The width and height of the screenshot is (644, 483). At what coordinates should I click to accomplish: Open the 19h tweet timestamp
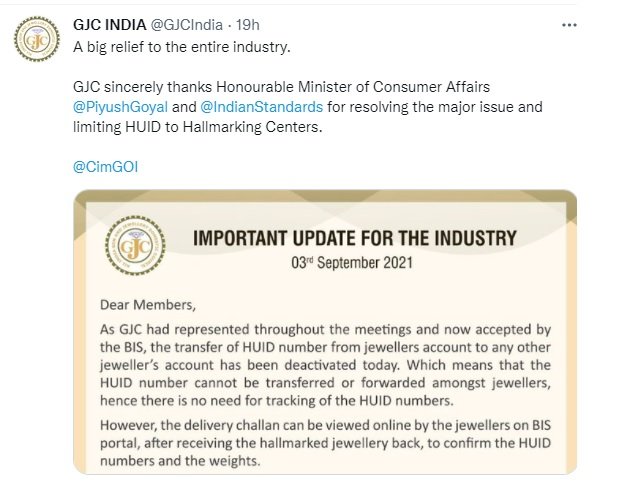(248, 25)
